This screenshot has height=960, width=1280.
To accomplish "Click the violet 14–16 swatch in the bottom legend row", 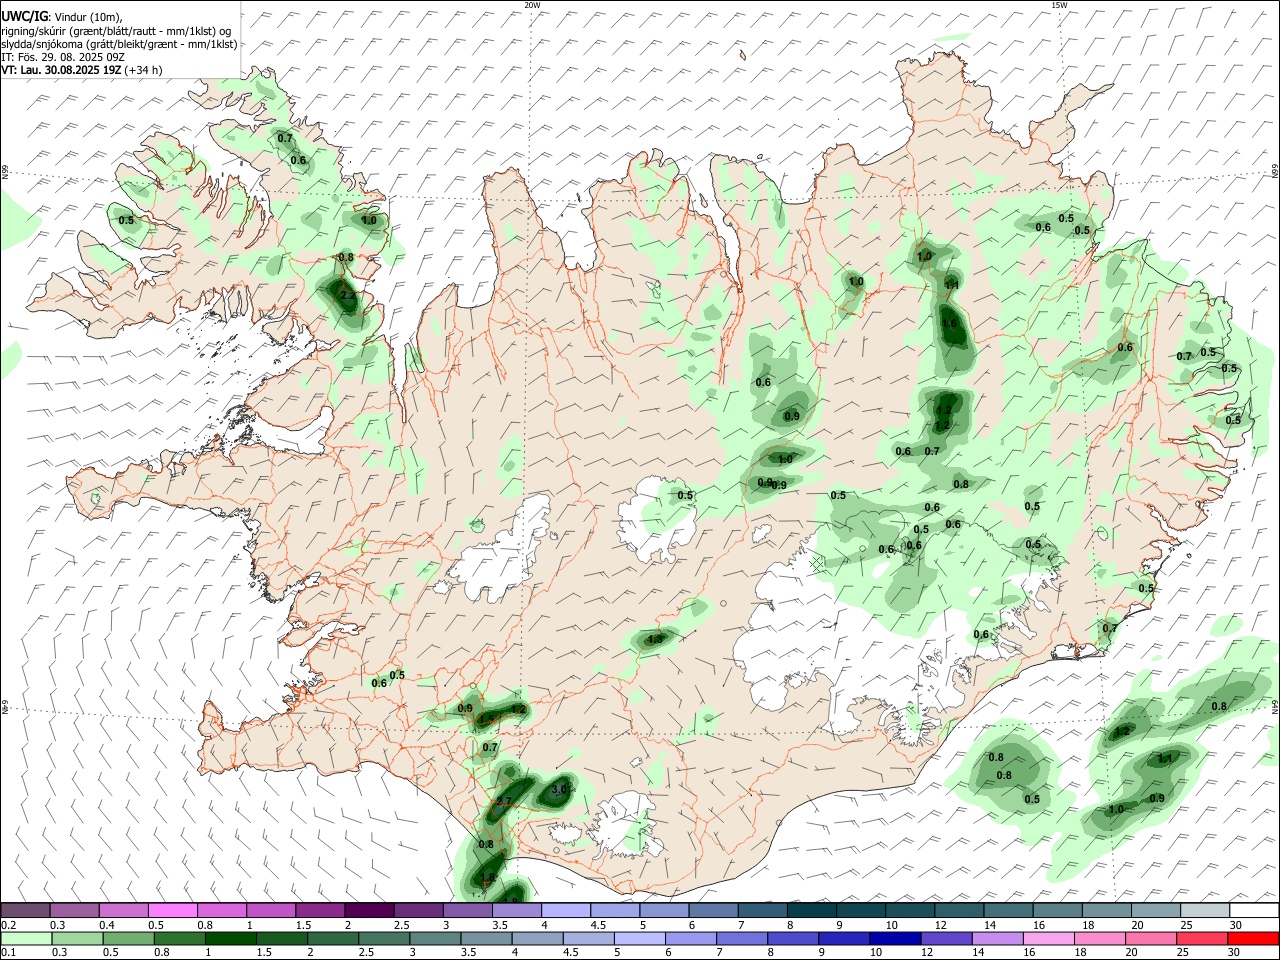I will (998, 938).
